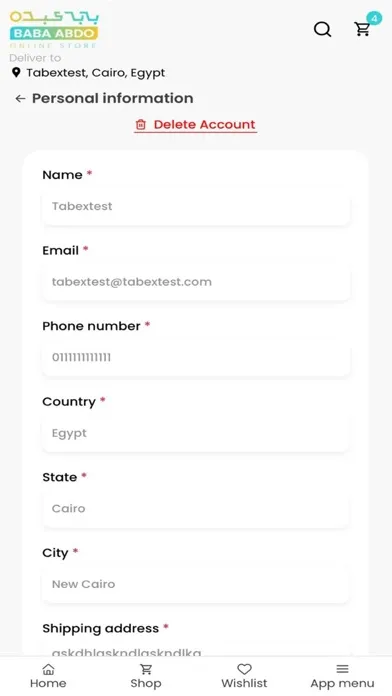Viewport: 392px width, 696px height.
Task: Go back using the arrow beside Personal information
Action: [20, 99]
